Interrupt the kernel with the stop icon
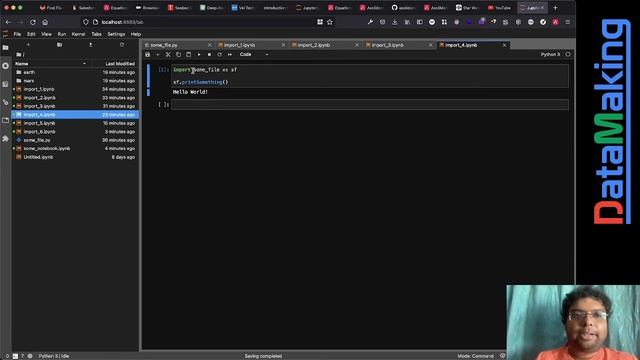This screenshot has height=360, width=640. [209, 54]
